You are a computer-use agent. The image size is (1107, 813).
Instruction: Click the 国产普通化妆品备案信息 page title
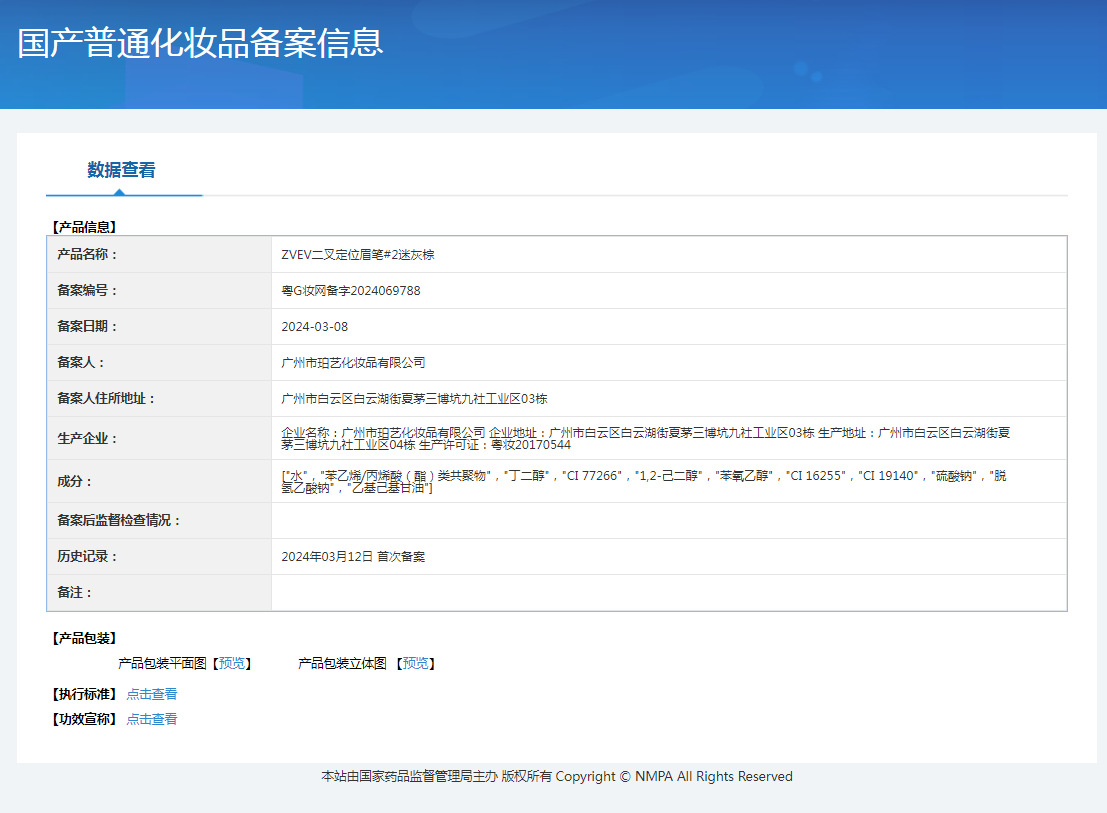click(x=201, y=43)
